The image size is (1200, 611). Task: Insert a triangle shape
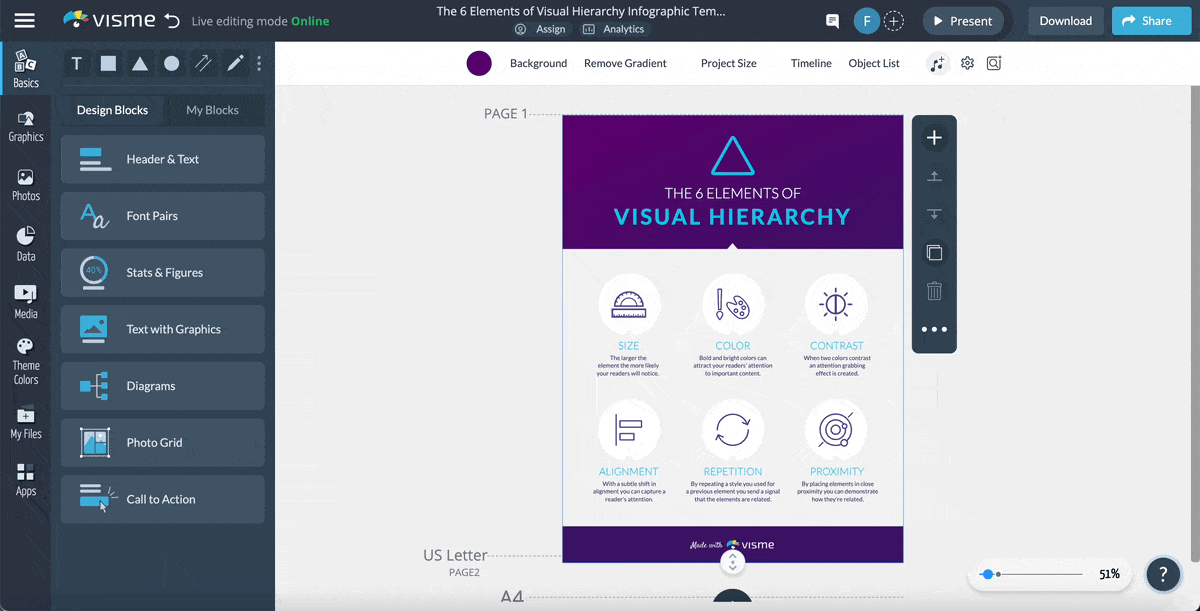pos(140,63)
